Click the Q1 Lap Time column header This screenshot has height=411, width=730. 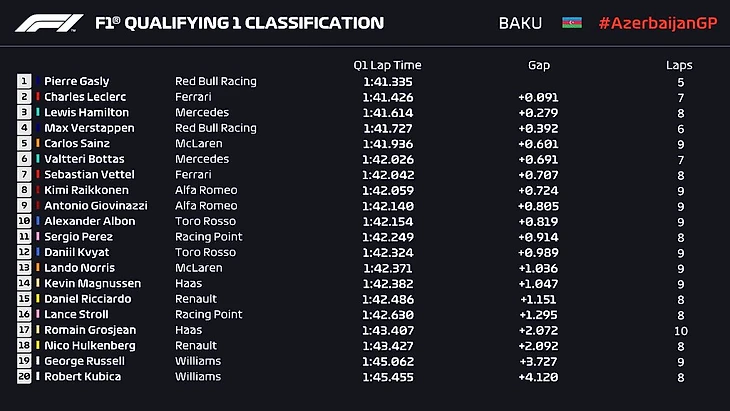click(x=387, y=65)
